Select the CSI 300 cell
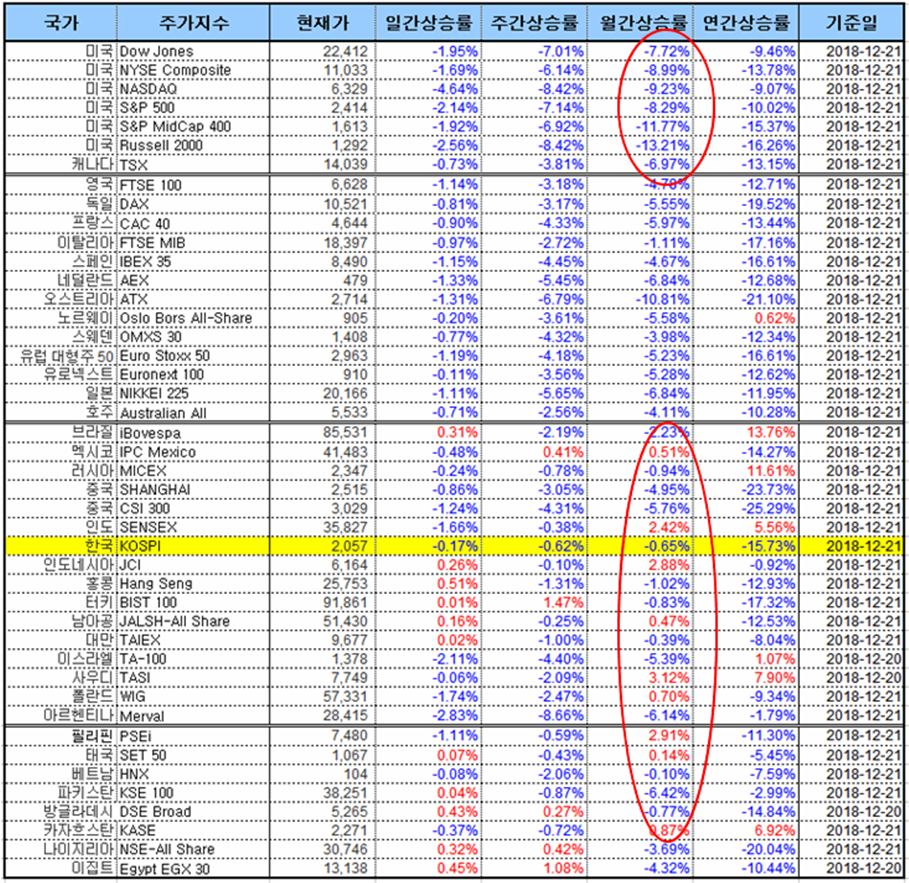The height and width of the screenshot is (883, 909). (x=193, y=508)
